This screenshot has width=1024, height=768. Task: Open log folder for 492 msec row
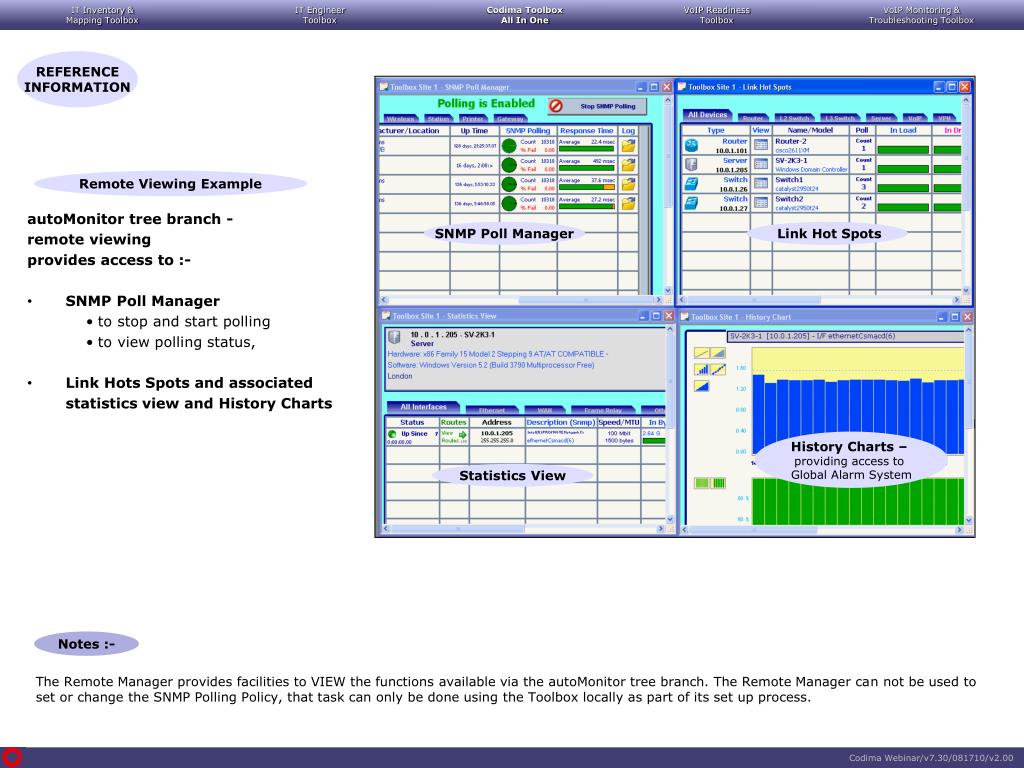628,165
